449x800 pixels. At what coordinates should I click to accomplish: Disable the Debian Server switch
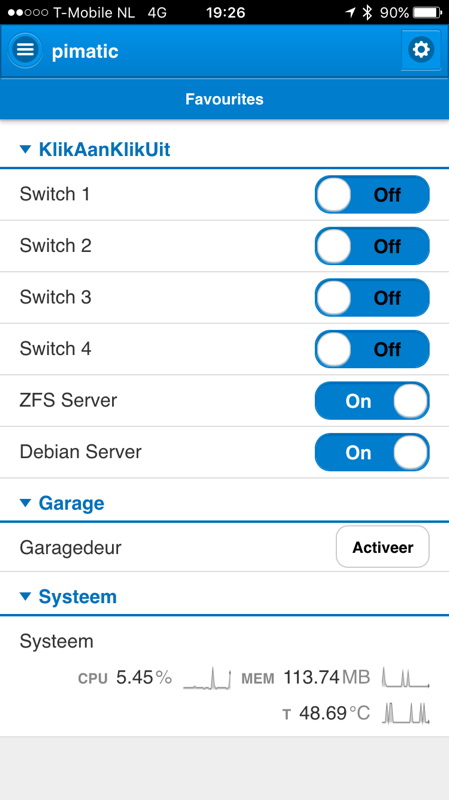pos(372,452)
